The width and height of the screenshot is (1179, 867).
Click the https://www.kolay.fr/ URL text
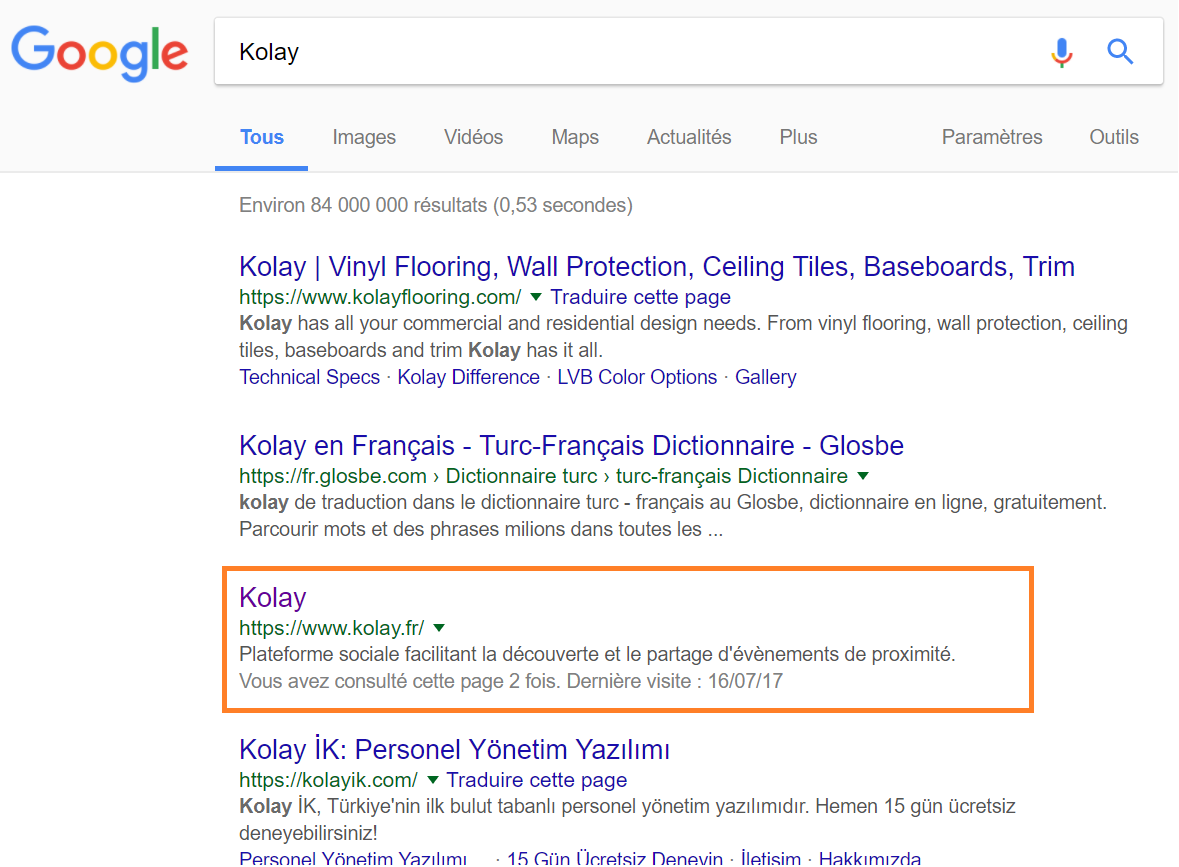(x=332, y=628)
